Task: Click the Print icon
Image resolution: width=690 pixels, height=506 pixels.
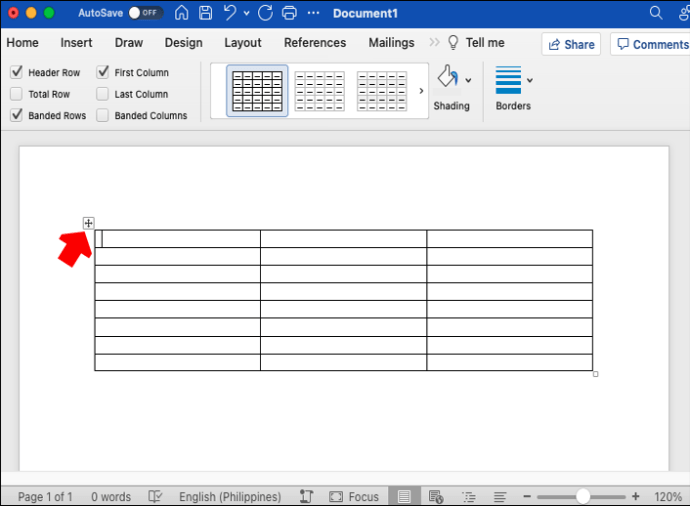Action: click(289, 13)
